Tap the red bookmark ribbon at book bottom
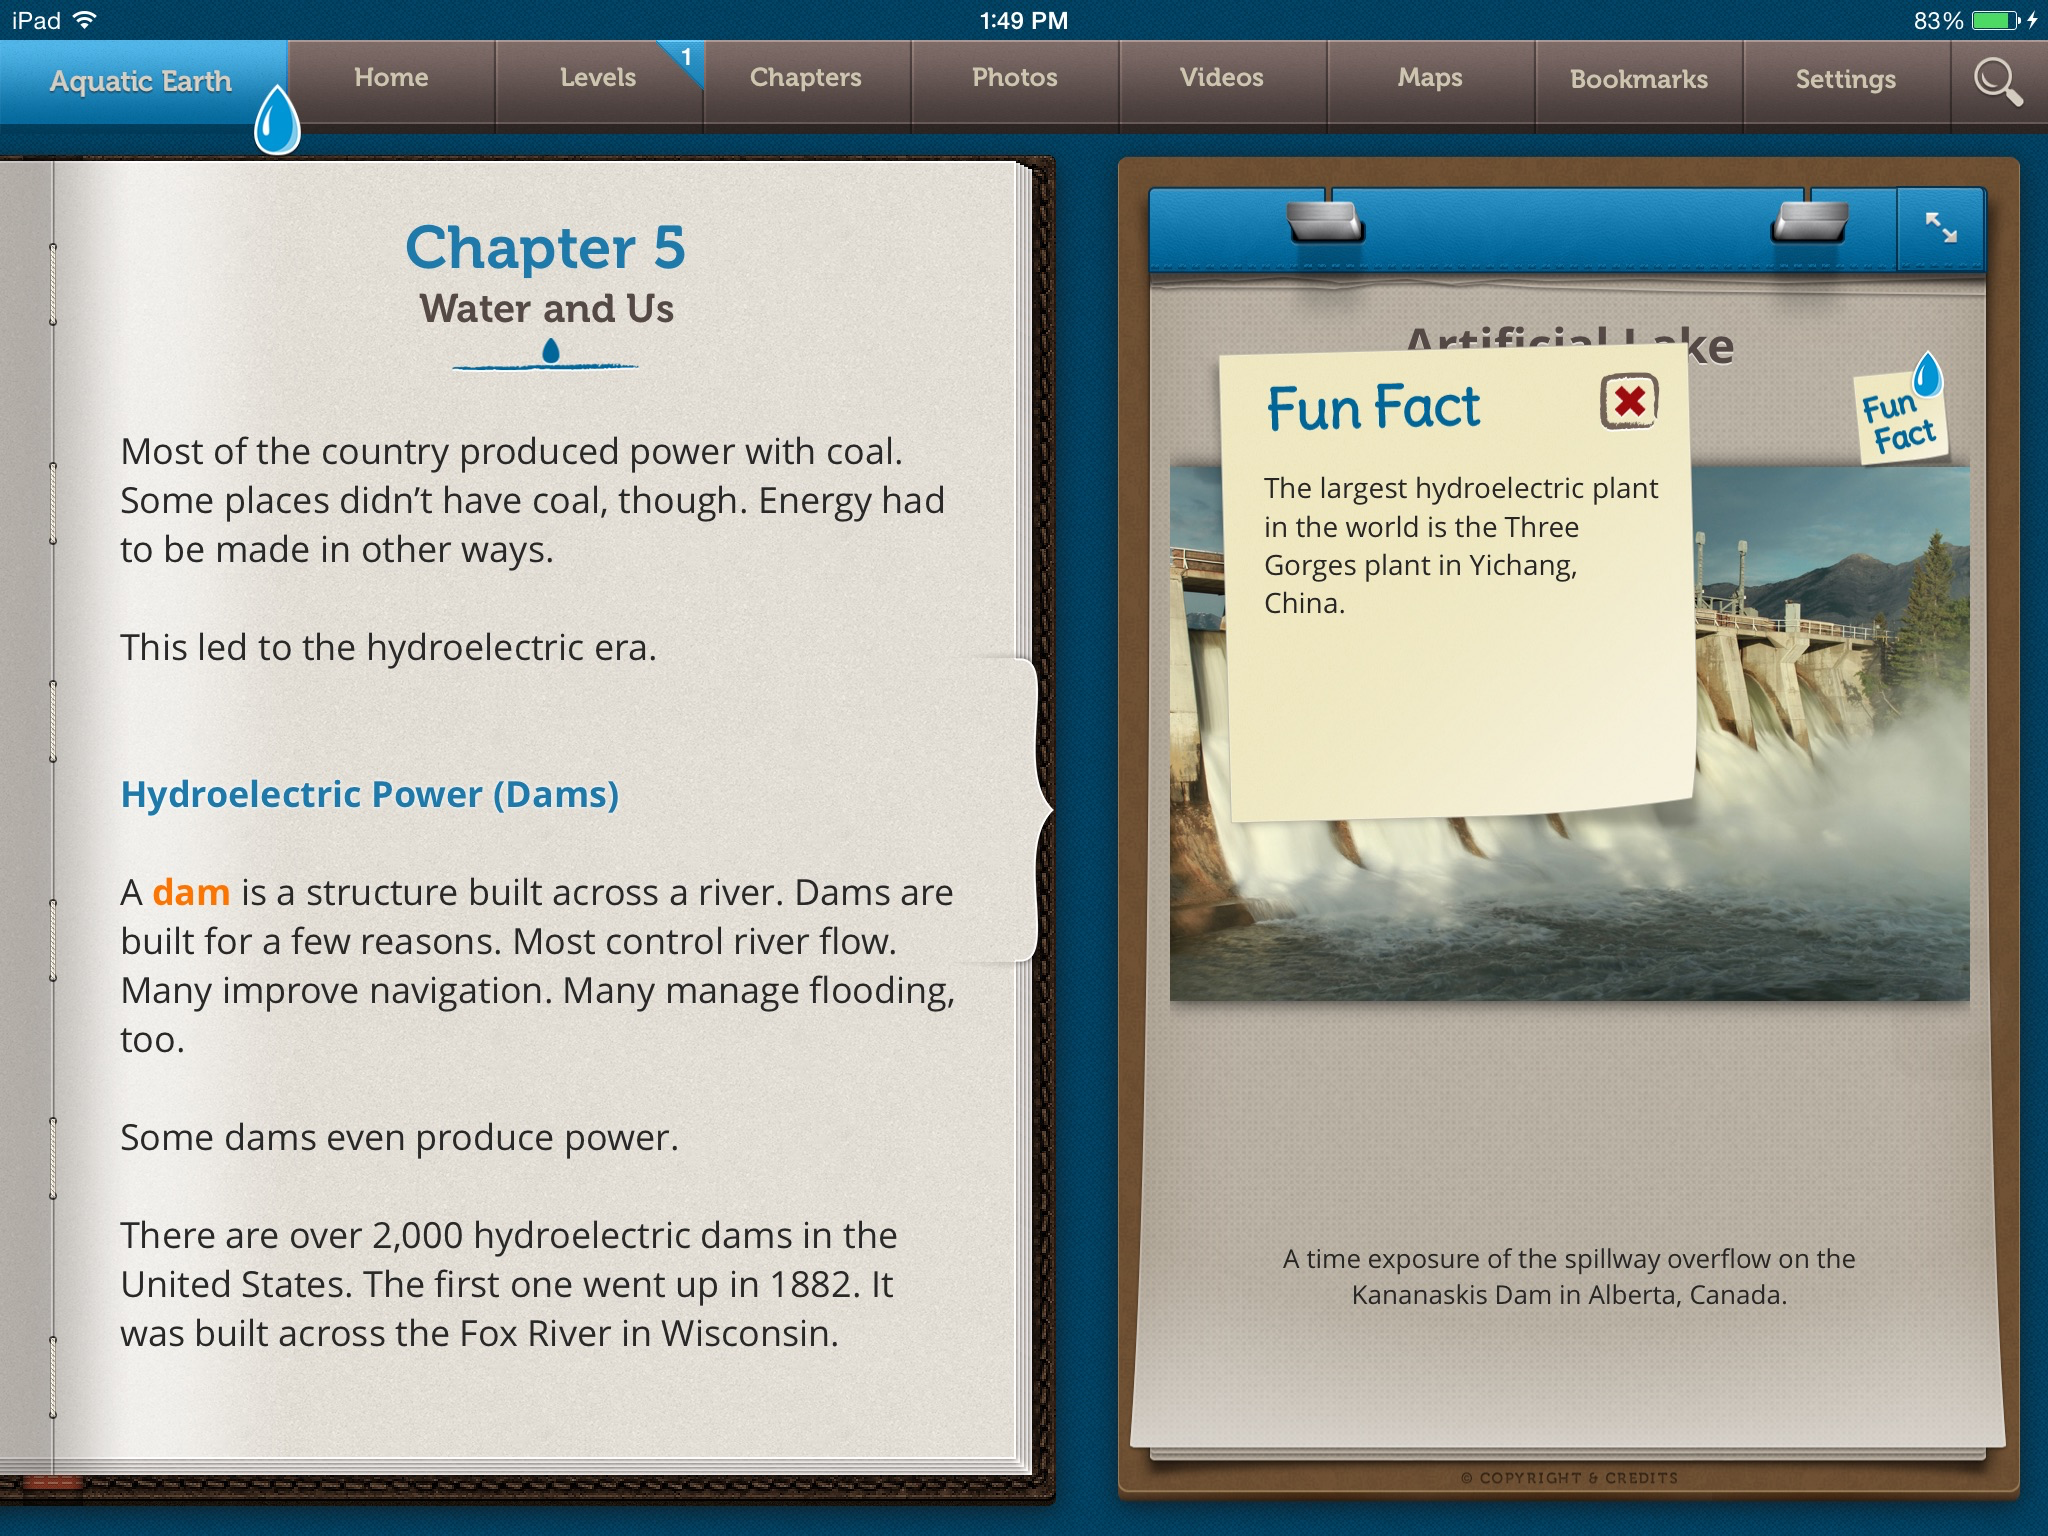The width and height of the screenshot is (2048, 1536). click(x=52, y=1483)
